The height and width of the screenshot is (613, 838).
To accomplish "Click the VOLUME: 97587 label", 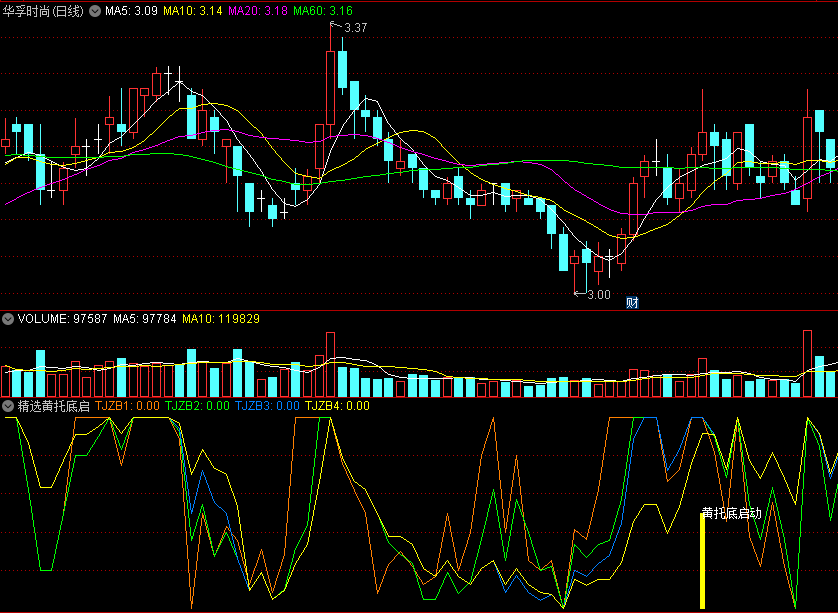I will pos(63,319).
